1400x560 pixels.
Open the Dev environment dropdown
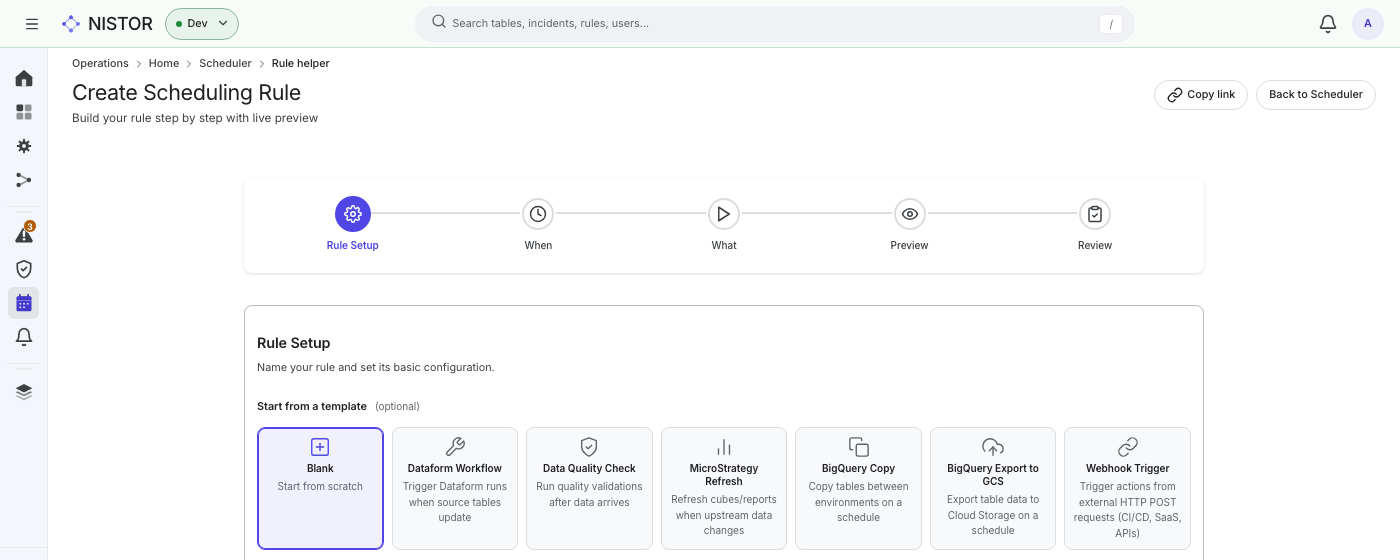click(x=202, y=23)
